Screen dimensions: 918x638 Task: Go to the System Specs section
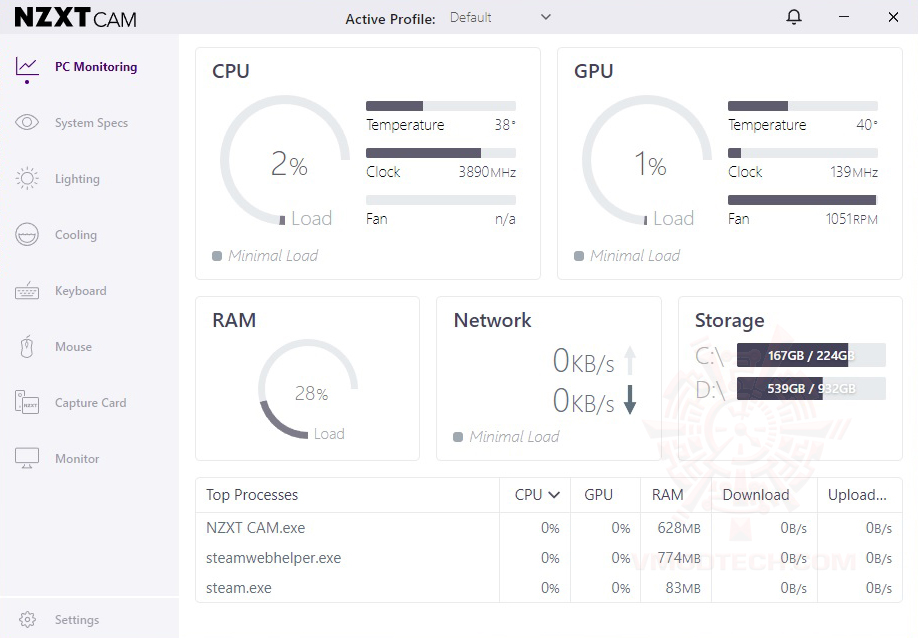[x=91, y=123]
